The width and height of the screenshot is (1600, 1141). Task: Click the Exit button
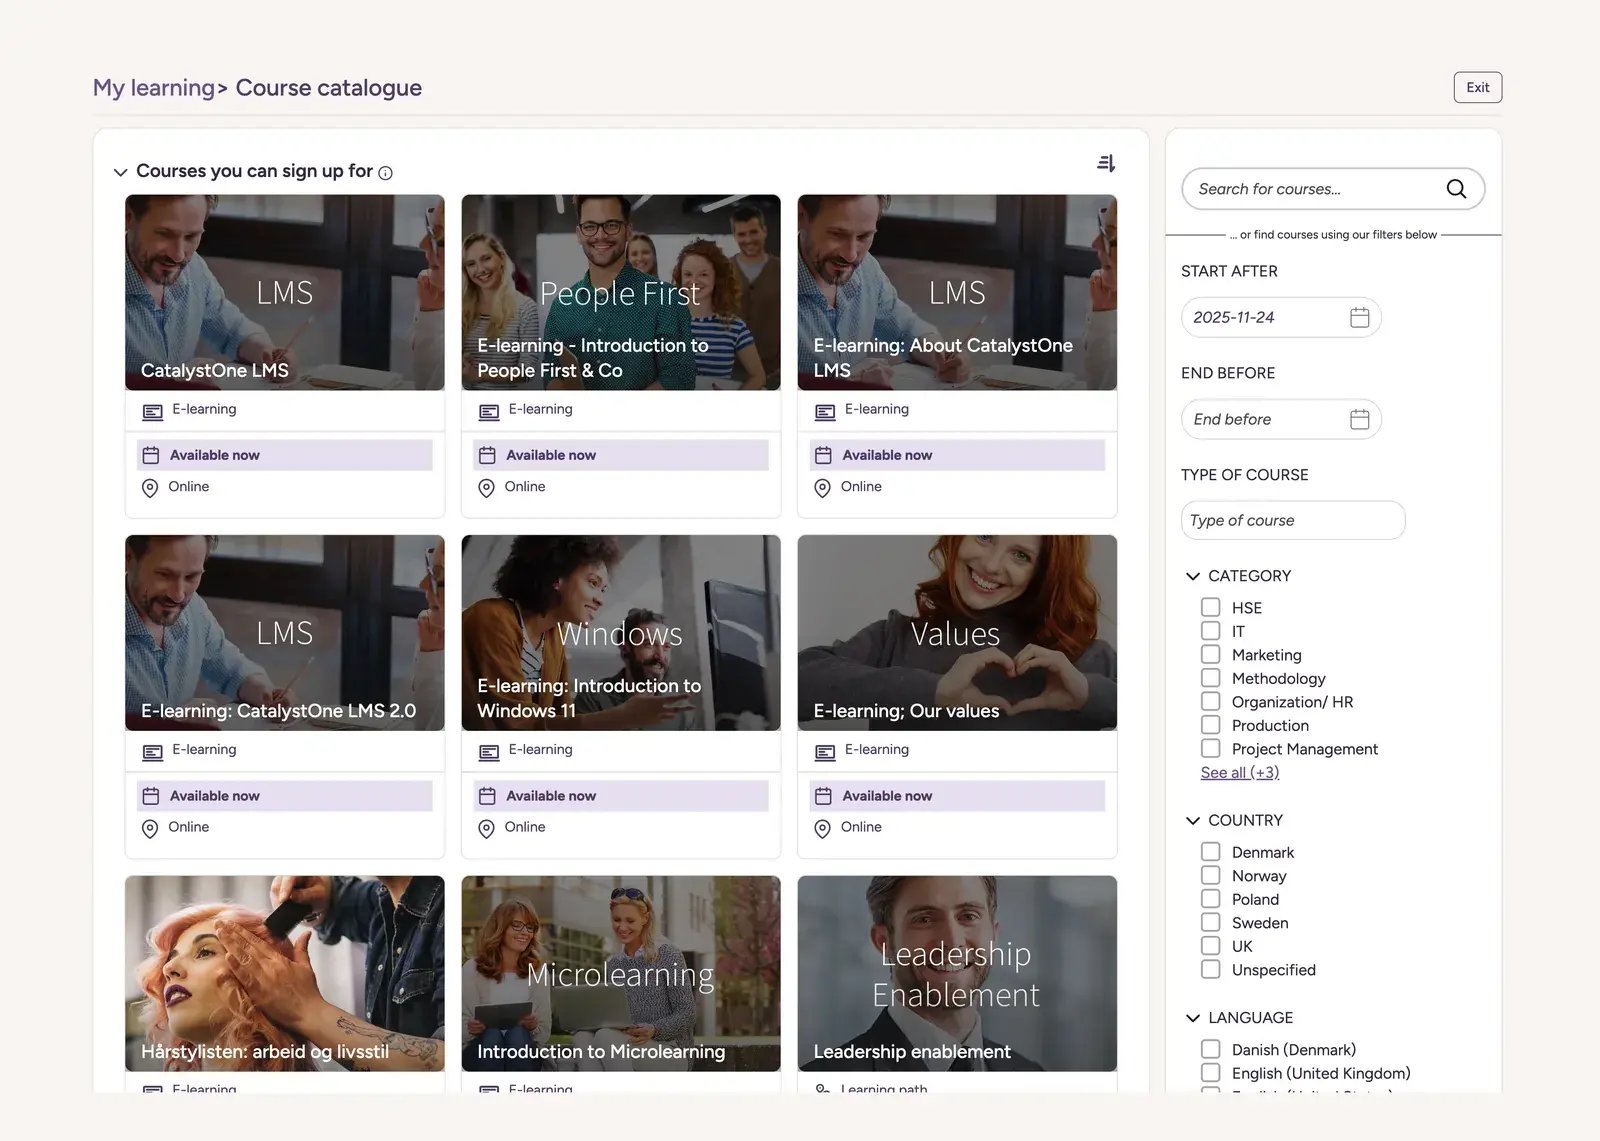1478,87
